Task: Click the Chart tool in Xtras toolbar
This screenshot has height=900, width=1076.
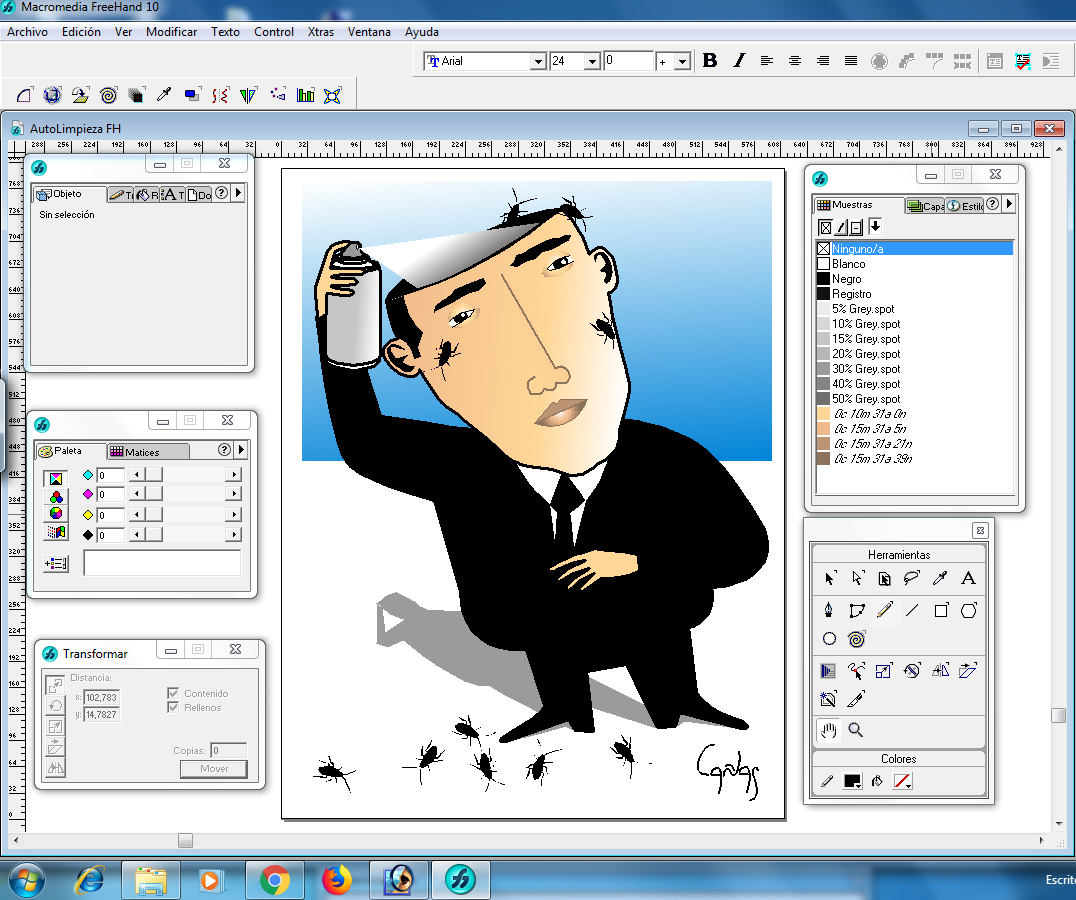Action: coord(305,95)
